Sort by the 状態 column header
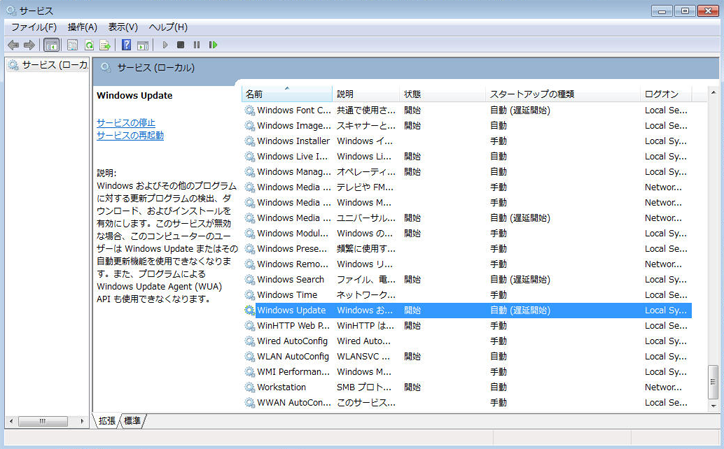Image resolution: width=724 pixels, height=449 pixels. pos(442,94)
